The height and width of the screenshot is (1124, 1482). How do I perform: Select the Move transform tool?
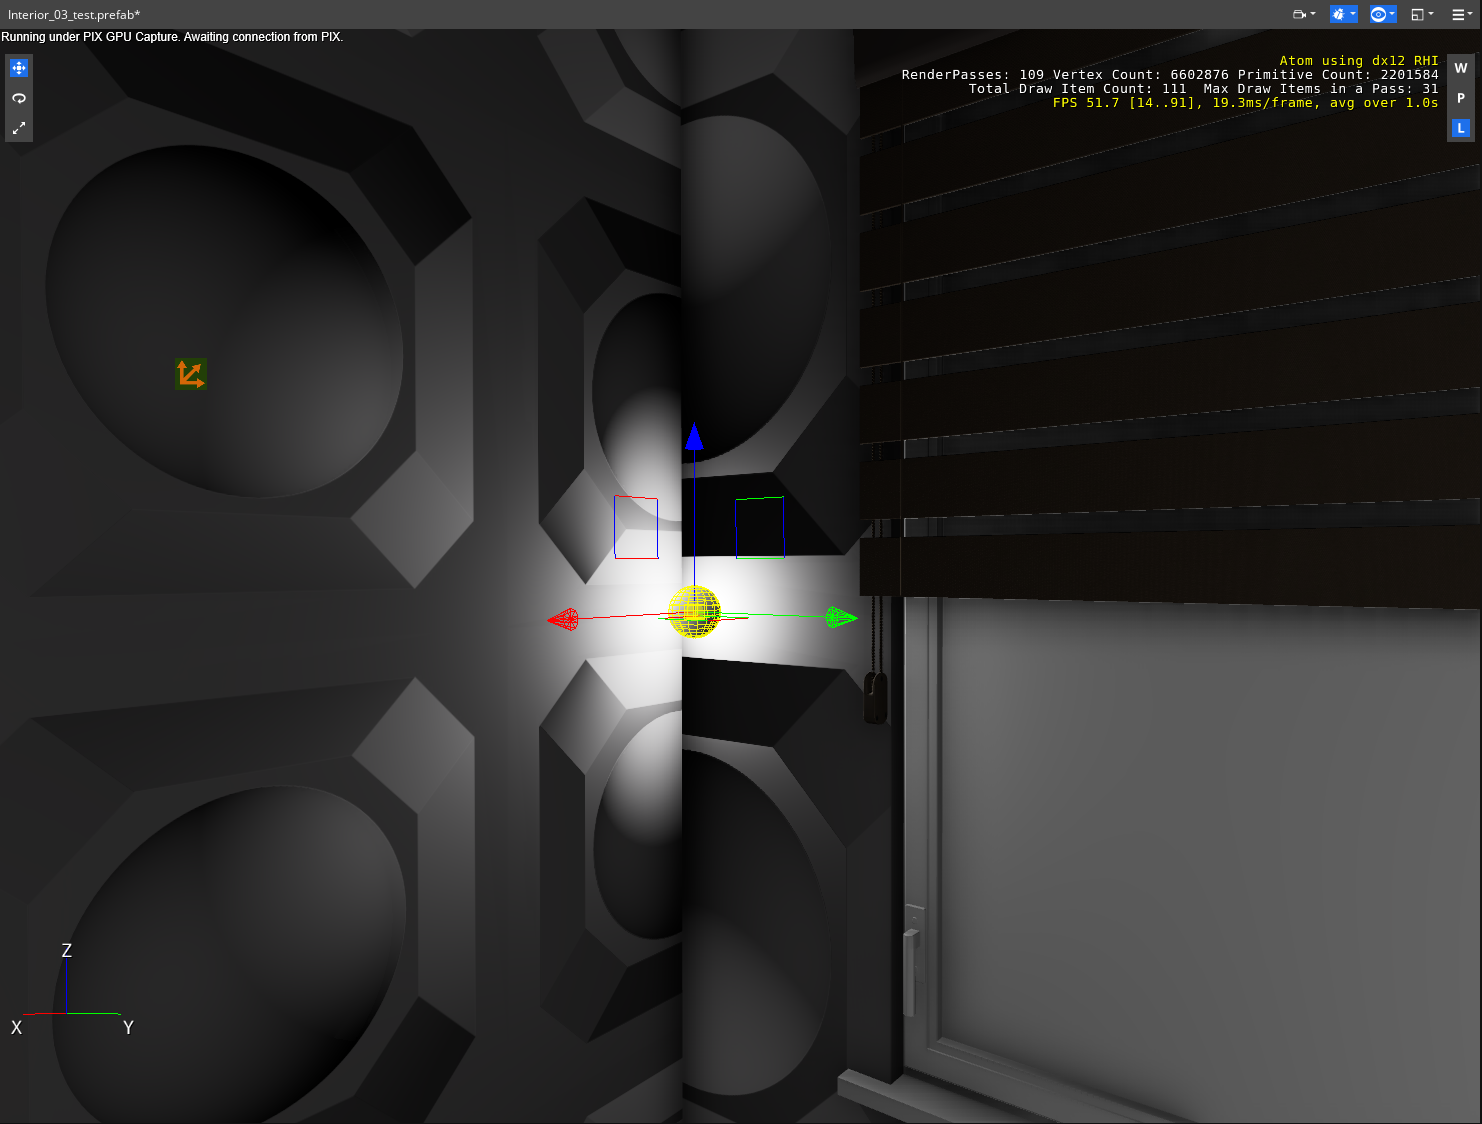(x=18, y=68)
